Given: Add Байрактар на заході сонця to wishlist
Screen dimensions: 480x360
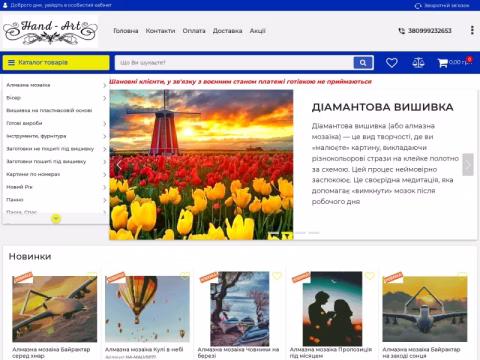Looking at the screenshot, I should point(462,276).
